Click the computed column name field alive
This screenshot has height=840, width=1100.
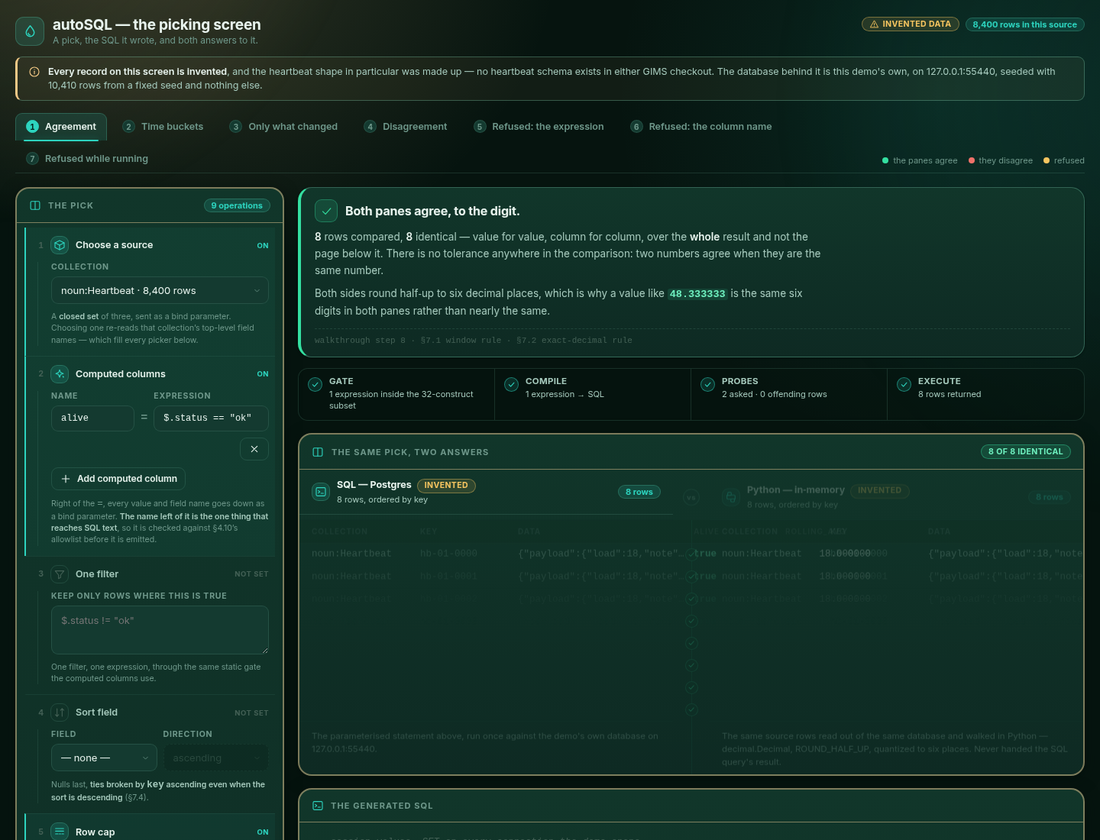coord(93,418)
